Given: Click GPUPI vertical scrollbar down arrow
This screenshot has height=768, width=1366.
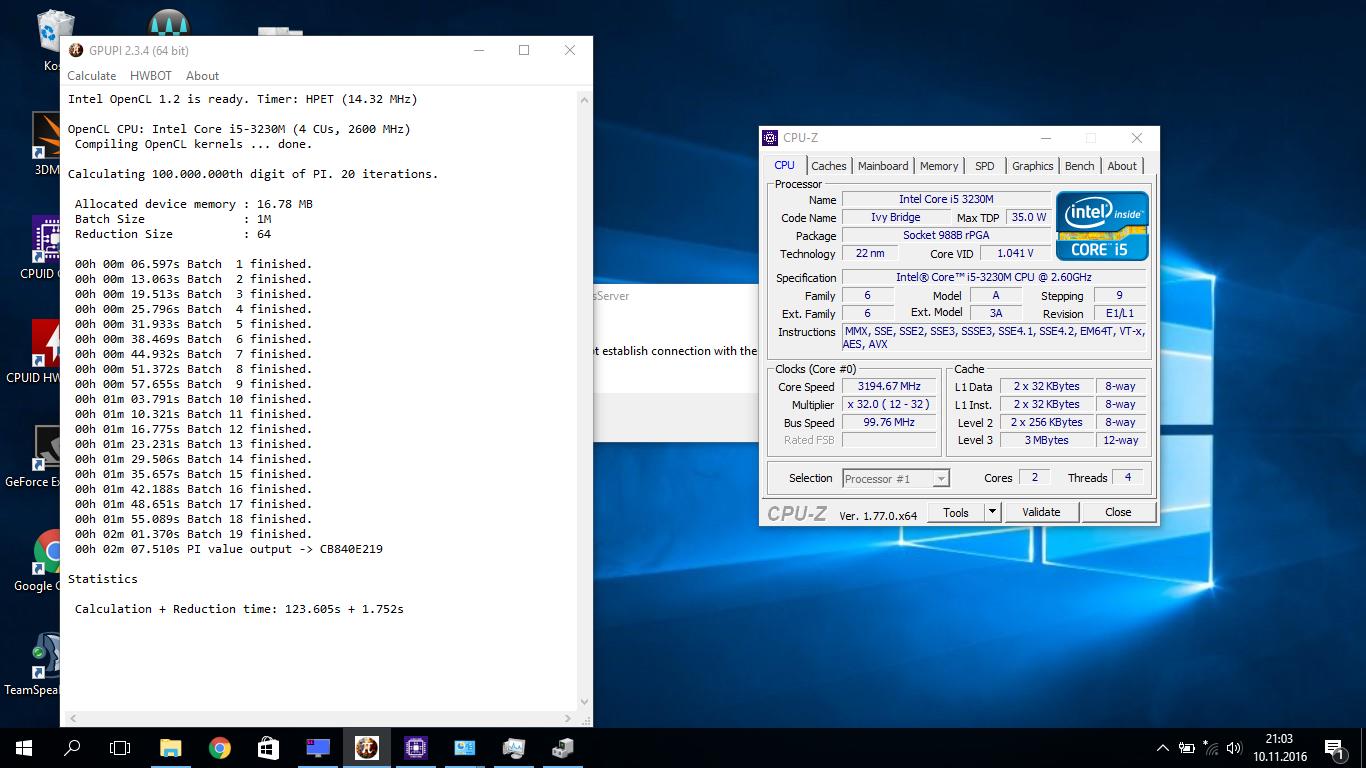Looking at the screenshot, I should coord(585,702).
